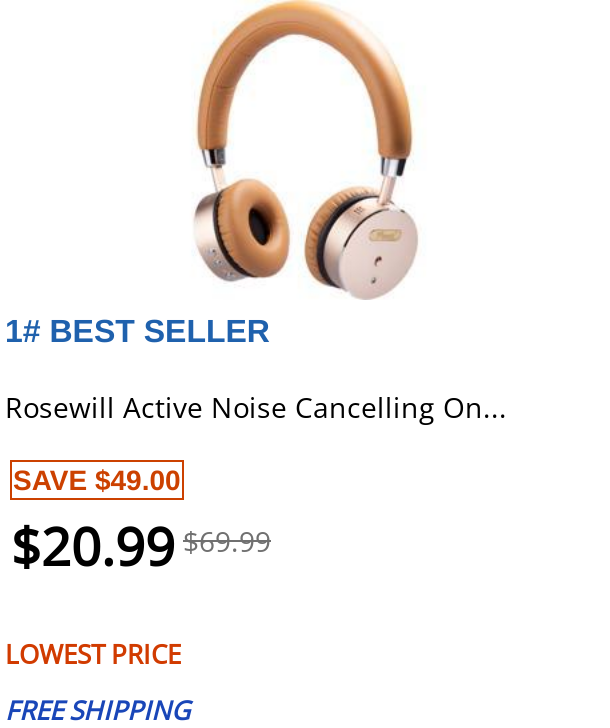Click the $20.99 current price
Image resolution: width=610 pixels, height=728 pixels.
tap(93, 546)
